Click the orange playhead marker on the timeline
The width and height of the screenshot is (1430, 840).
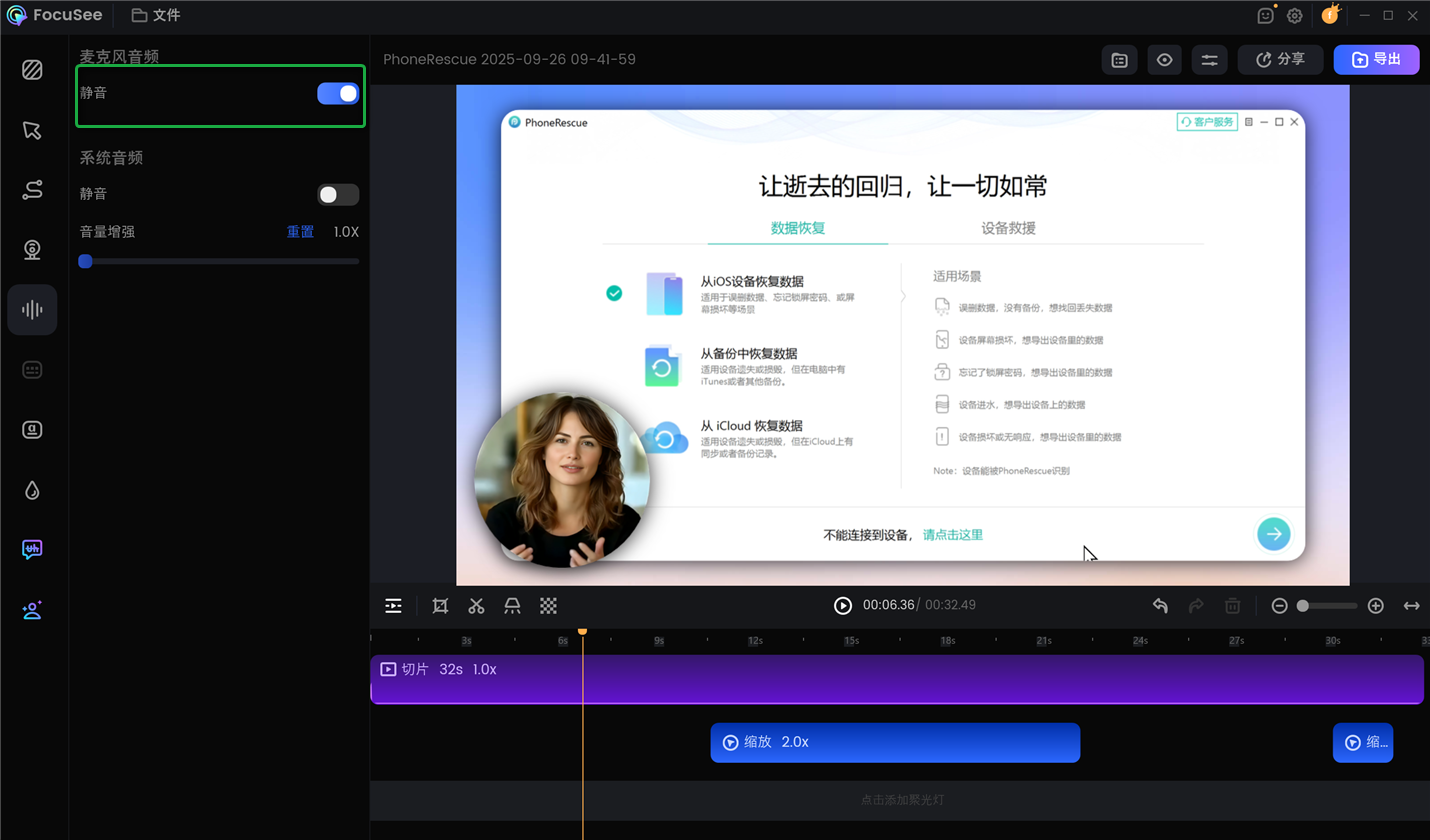(582, 631)
